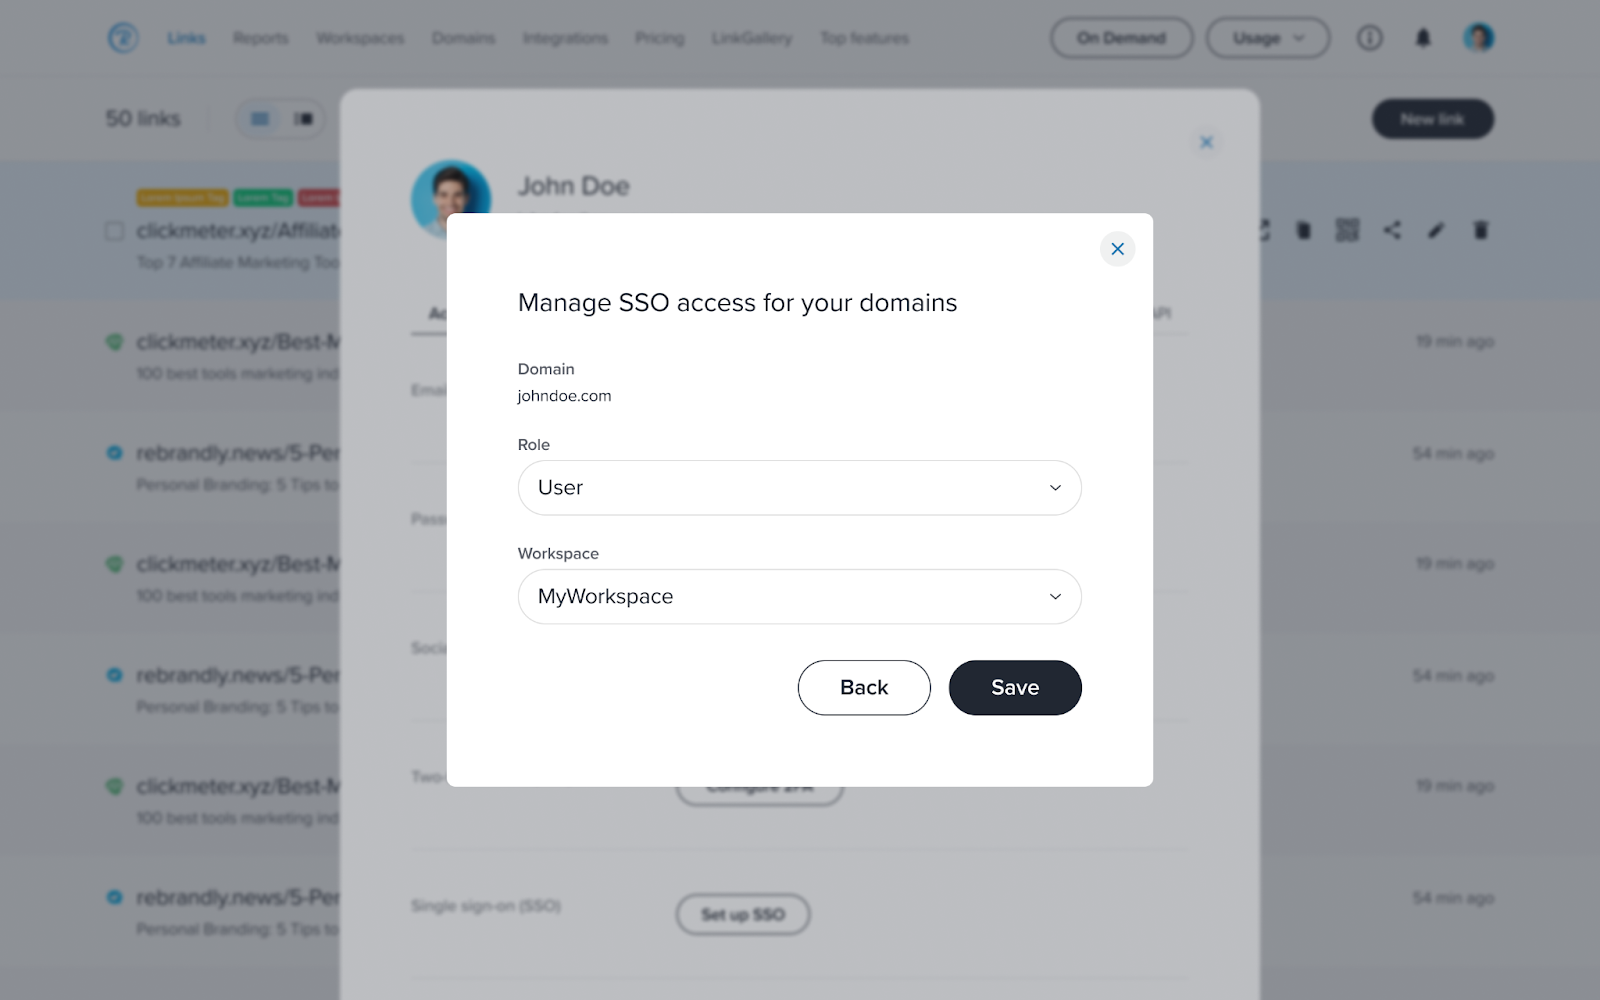Close the John Doe profile panel

1206,142
